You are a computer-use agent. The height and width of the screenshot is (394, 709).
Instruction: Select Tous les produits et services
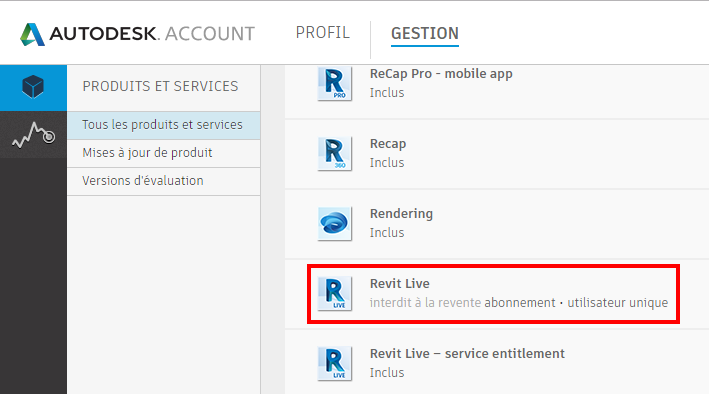tap(163, 125)
